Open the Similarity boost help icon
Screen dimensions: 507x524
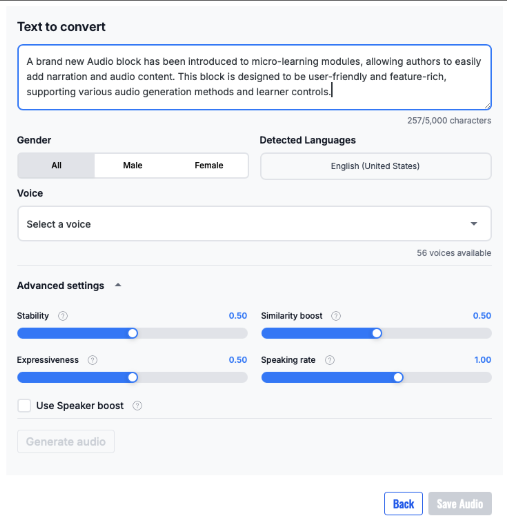click(336, 316)
